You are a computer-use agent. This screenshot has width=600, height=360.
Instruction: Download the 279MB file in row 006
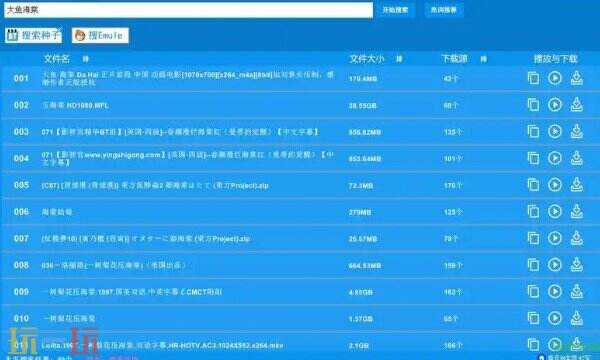[x=577, y=212]
